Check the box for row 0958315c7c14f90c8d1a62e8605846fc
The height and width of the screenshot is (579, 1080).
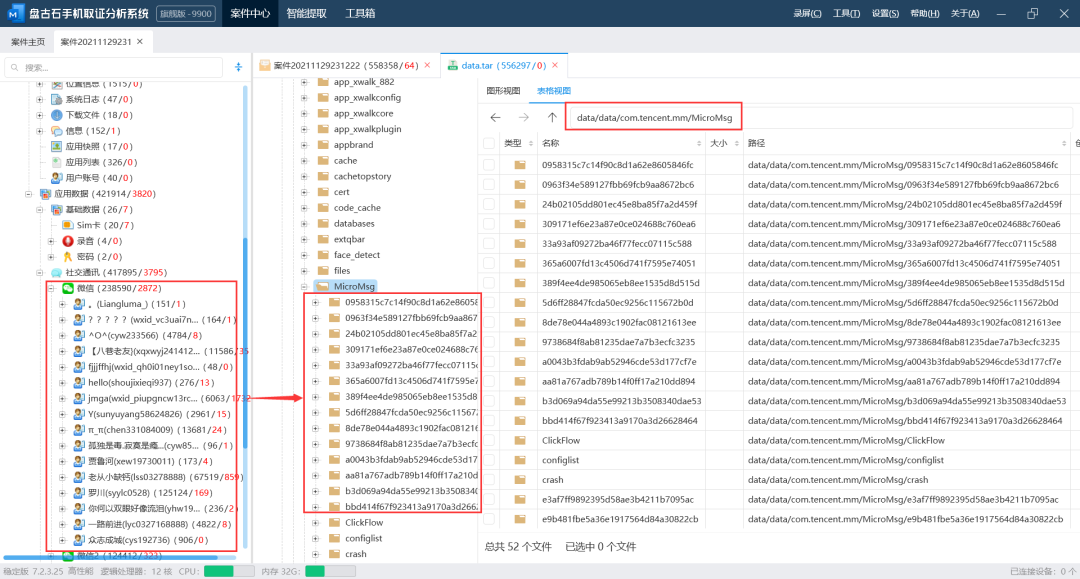(x=489, y=165)
